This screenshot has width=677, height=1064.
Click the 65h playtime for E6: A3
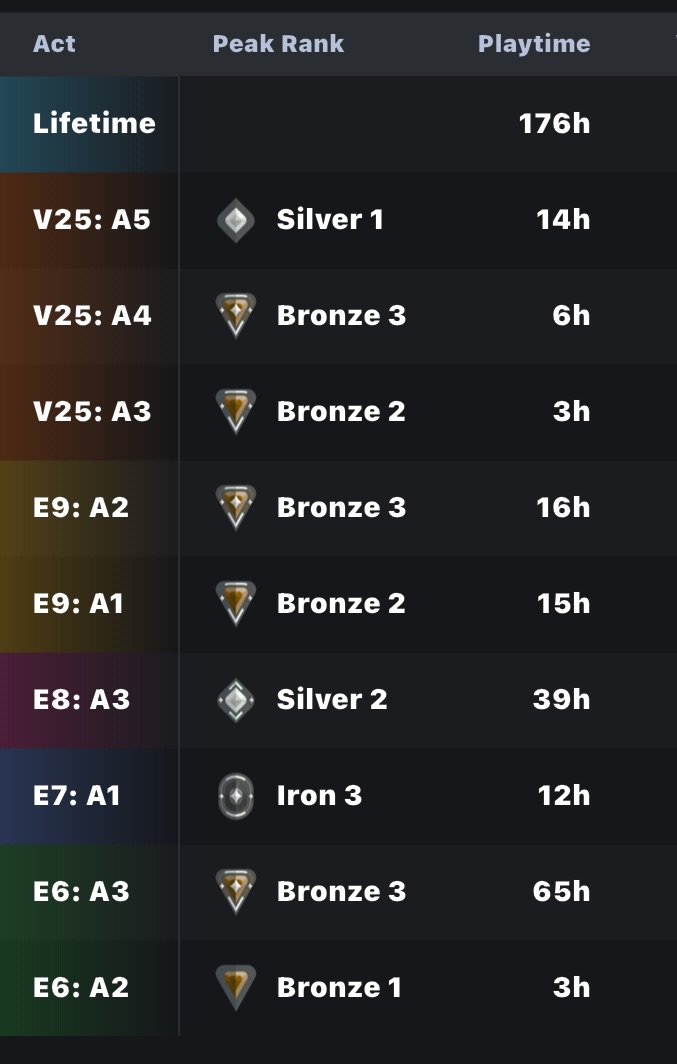(561, 891)
